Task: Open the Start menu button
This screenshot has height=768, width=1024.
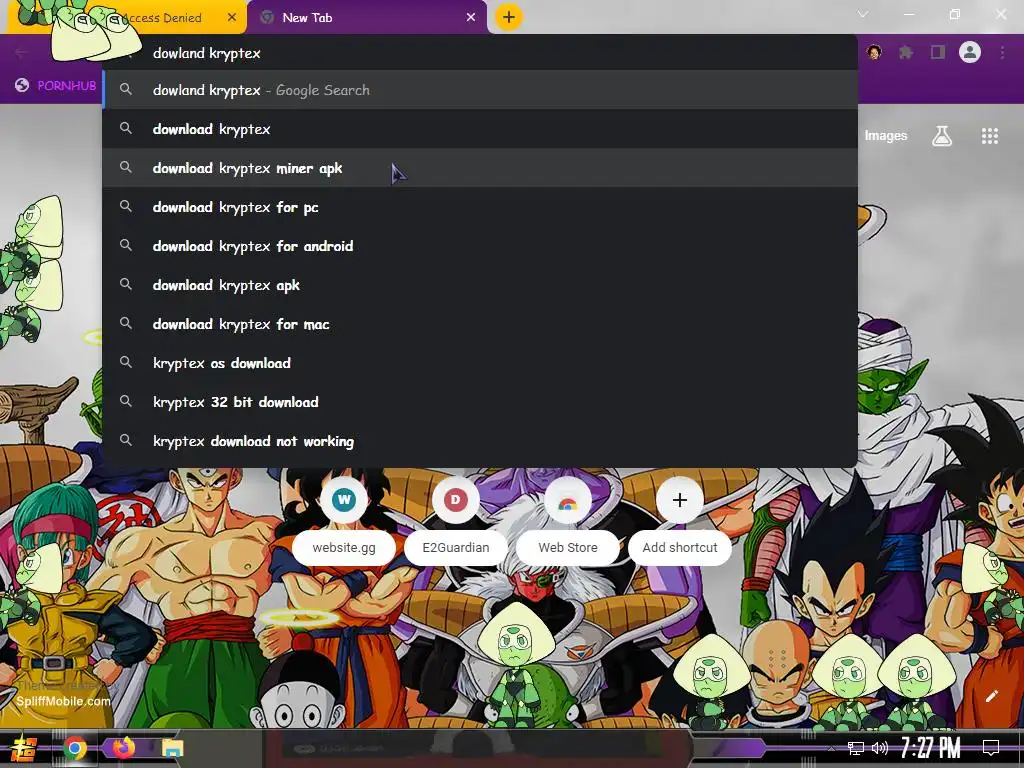Action: pyautogui.click(x=24, y=748)
